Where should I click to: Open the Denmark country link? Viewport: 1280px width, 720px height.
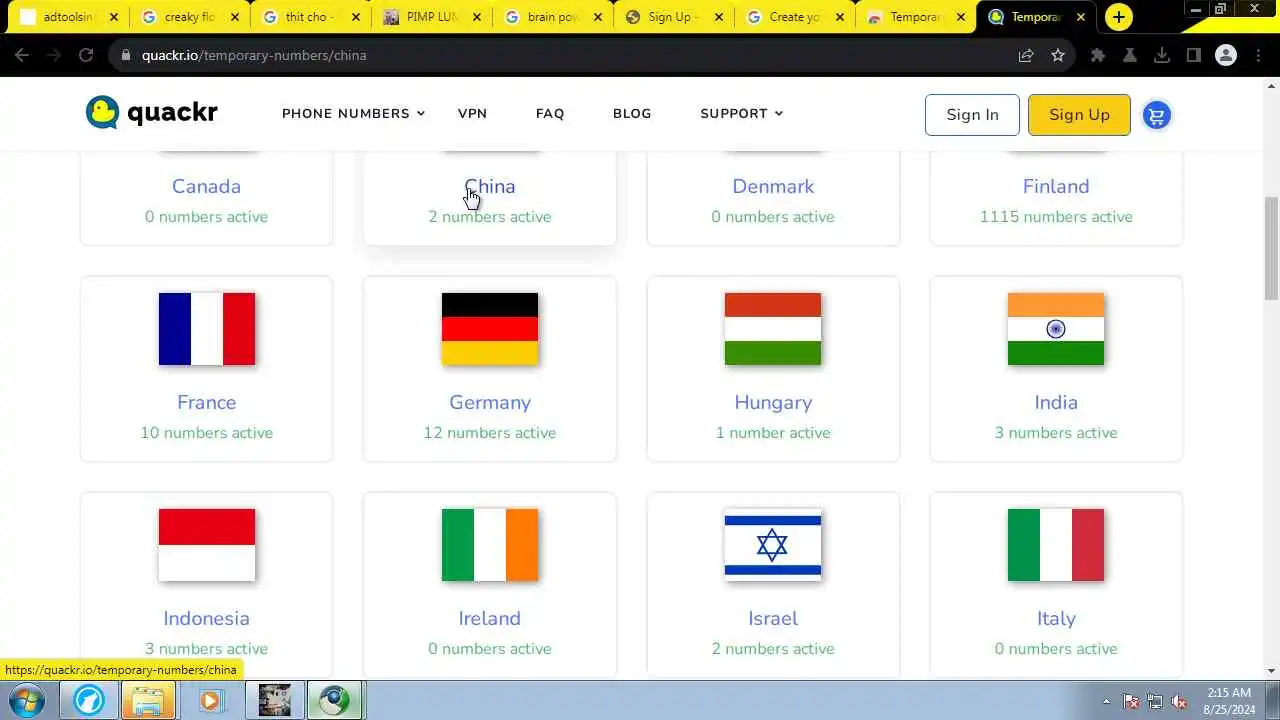click(x=773, y=186)
